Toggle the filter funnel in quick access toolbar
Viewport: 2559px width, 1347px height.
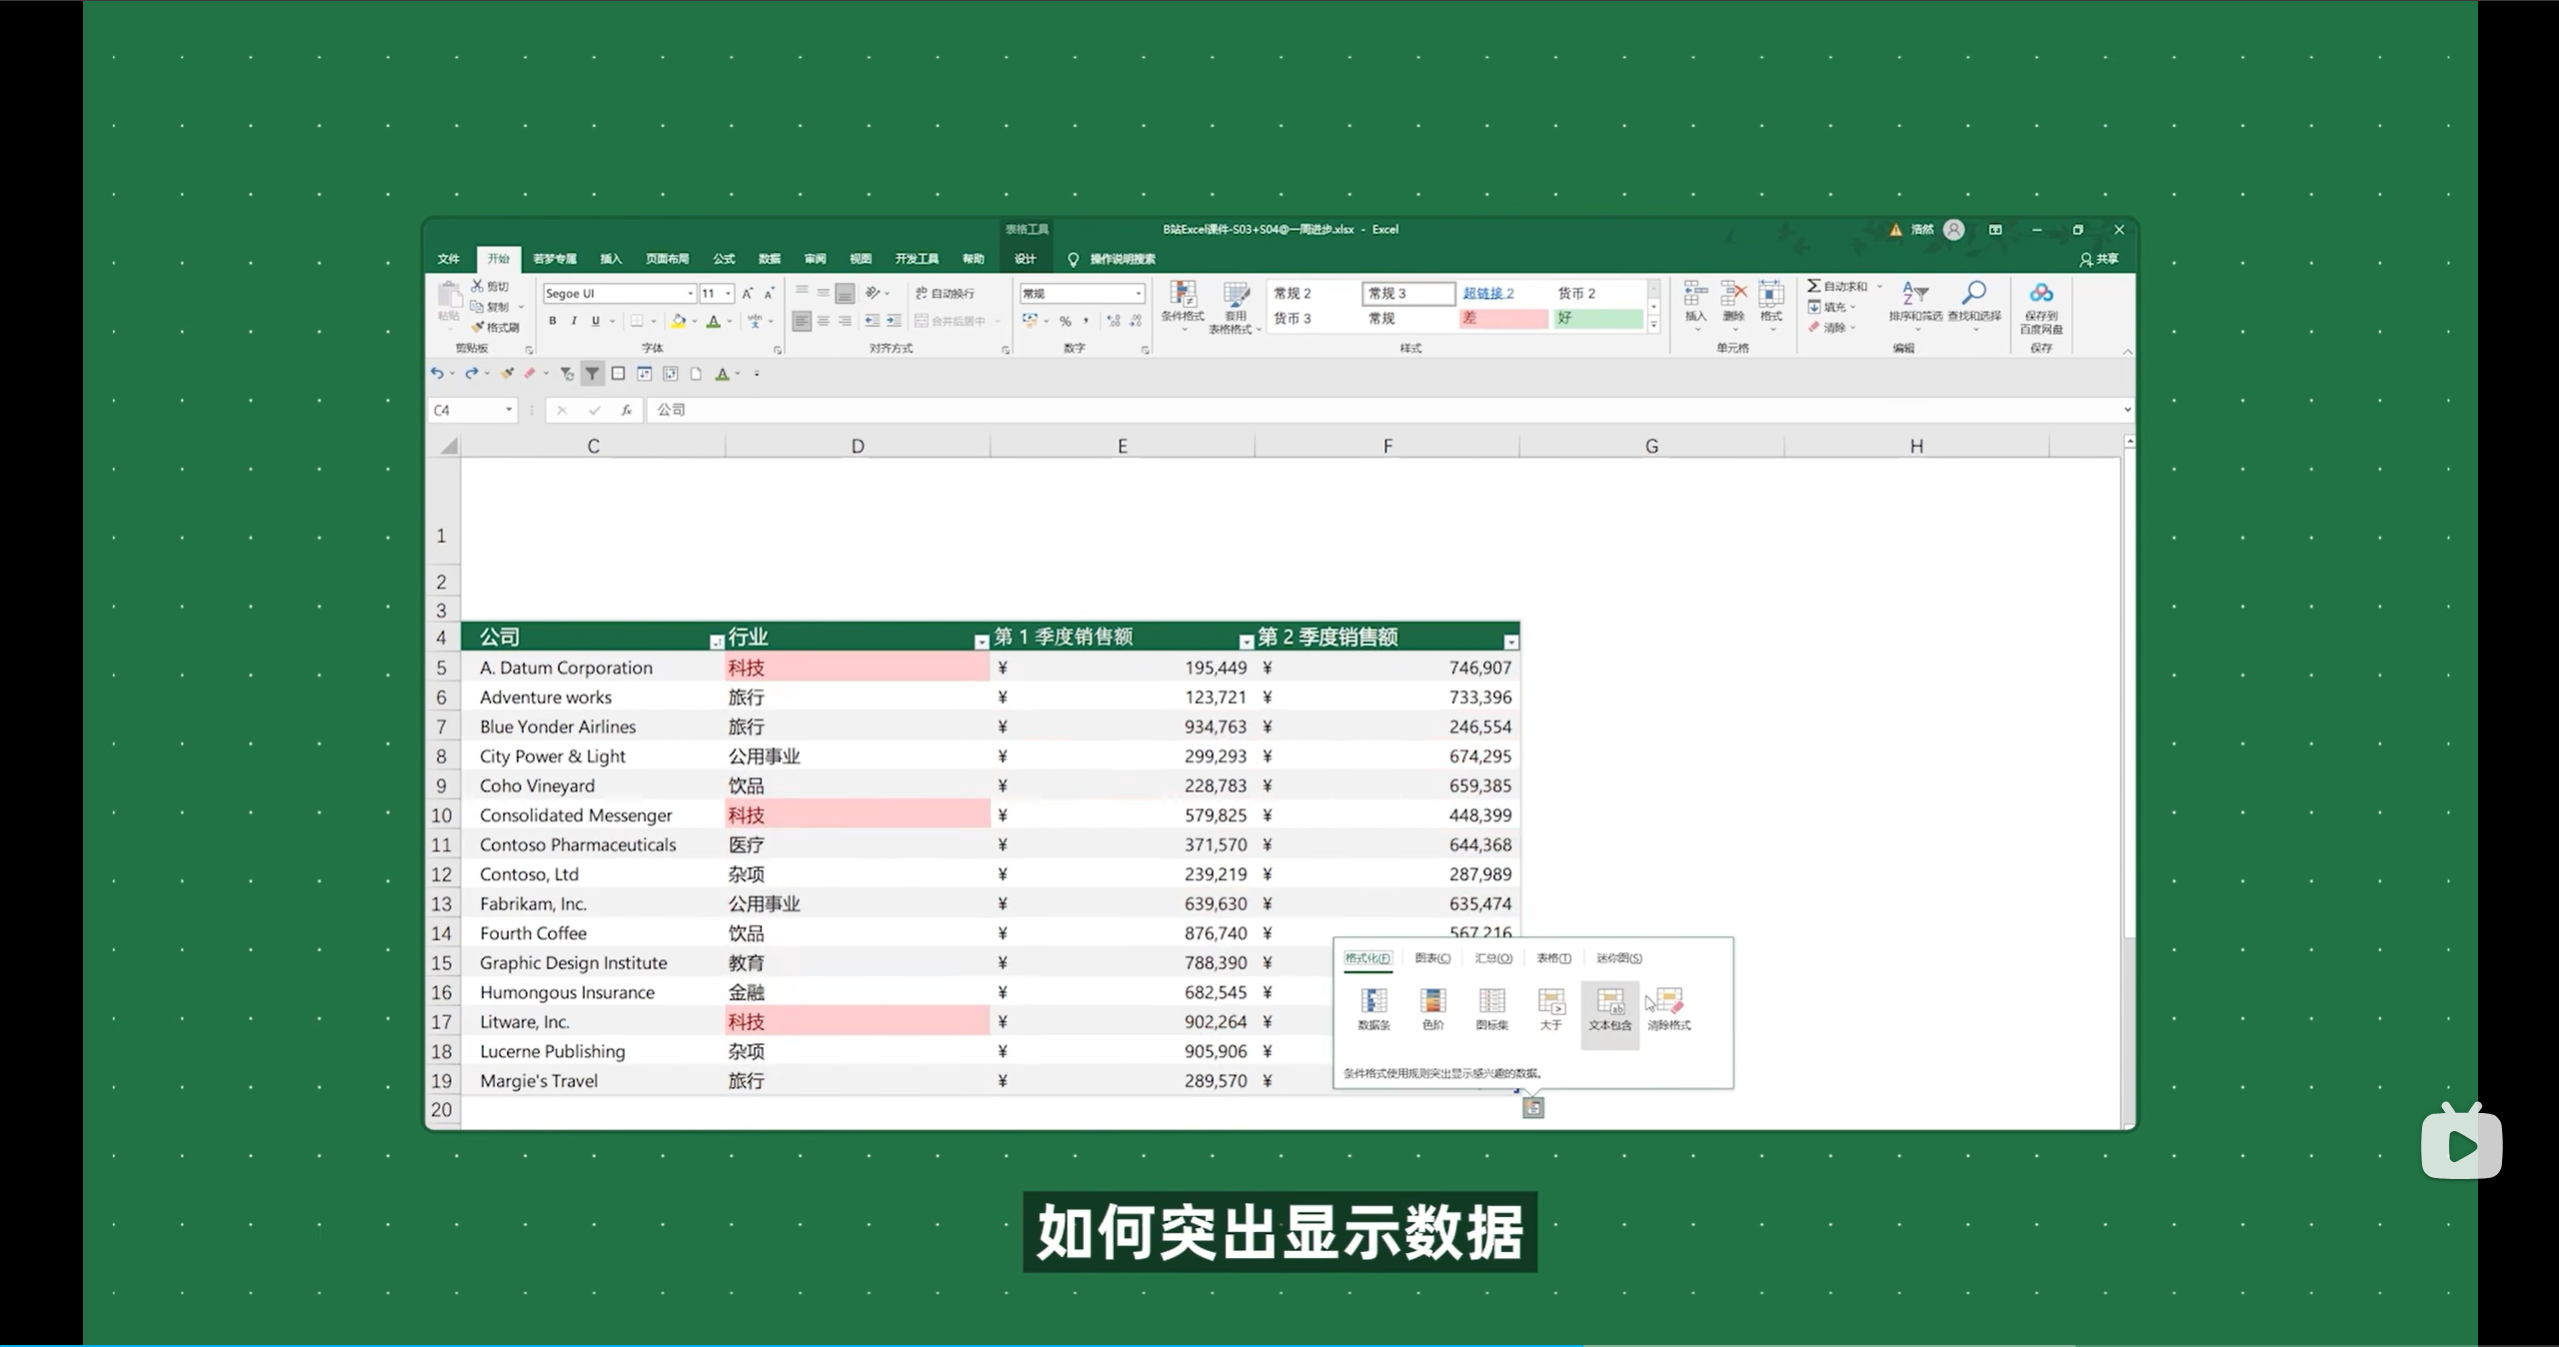click(x=592, y=374)
